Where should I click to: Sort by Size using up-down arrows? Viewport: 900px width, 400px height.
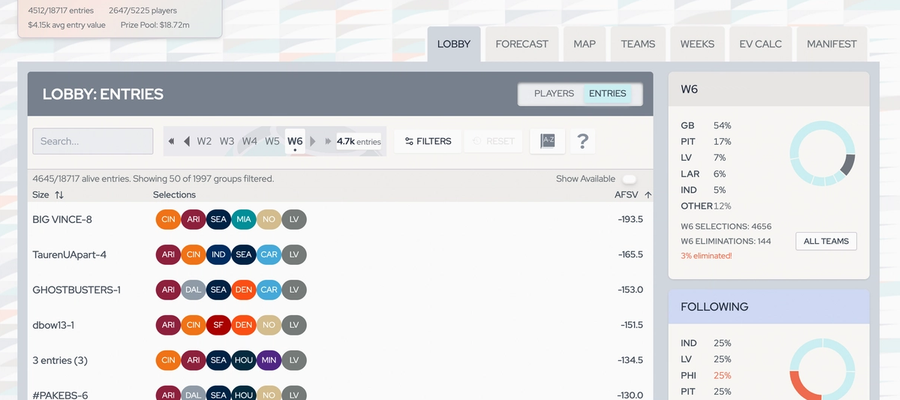[x=59, y=195]
